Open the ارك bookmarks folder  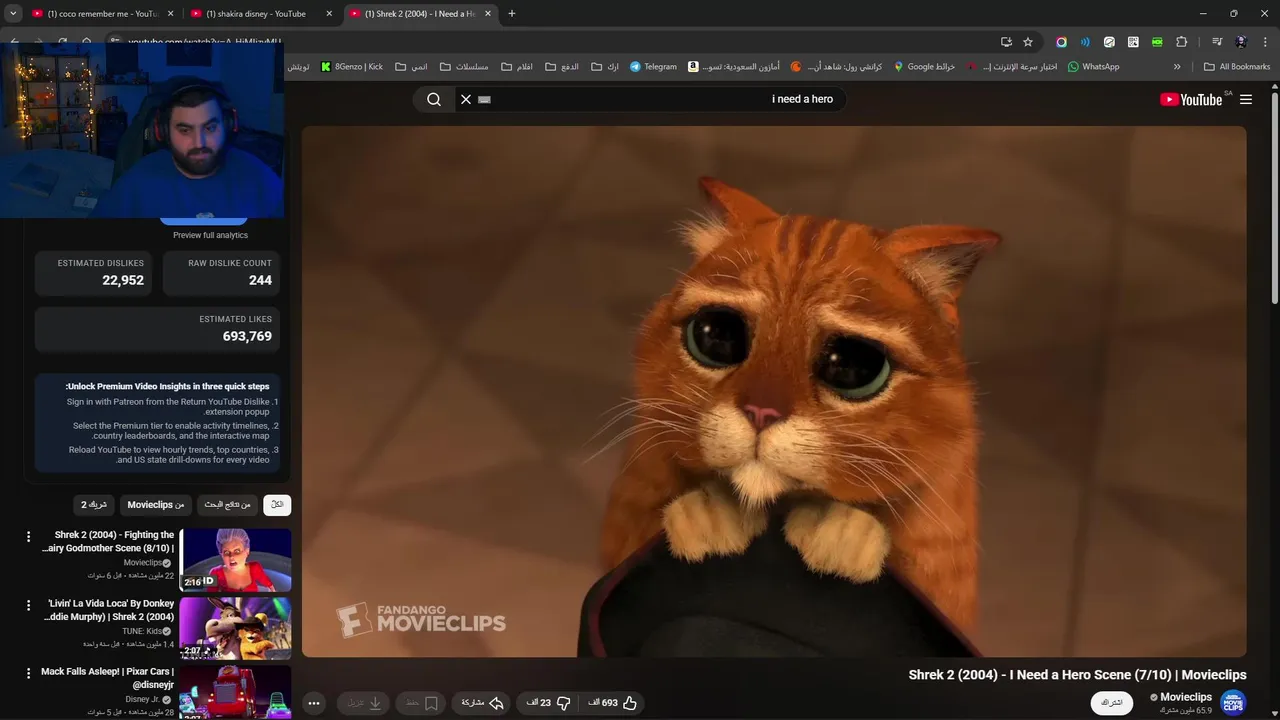(605, 67)
